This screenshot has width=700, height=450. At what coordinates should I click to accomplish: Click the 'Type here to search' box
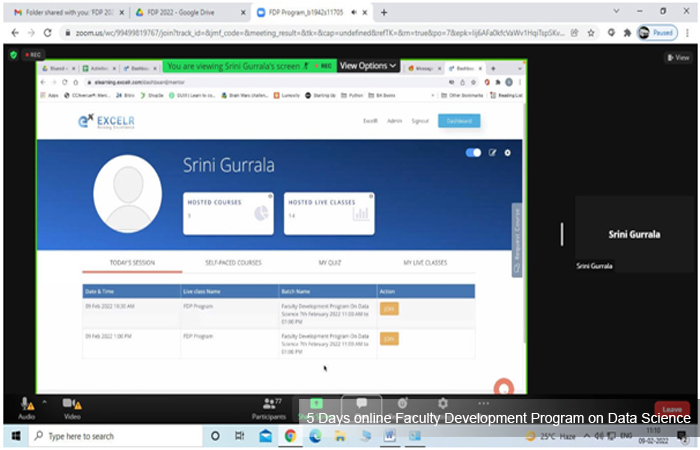(116, 436)
